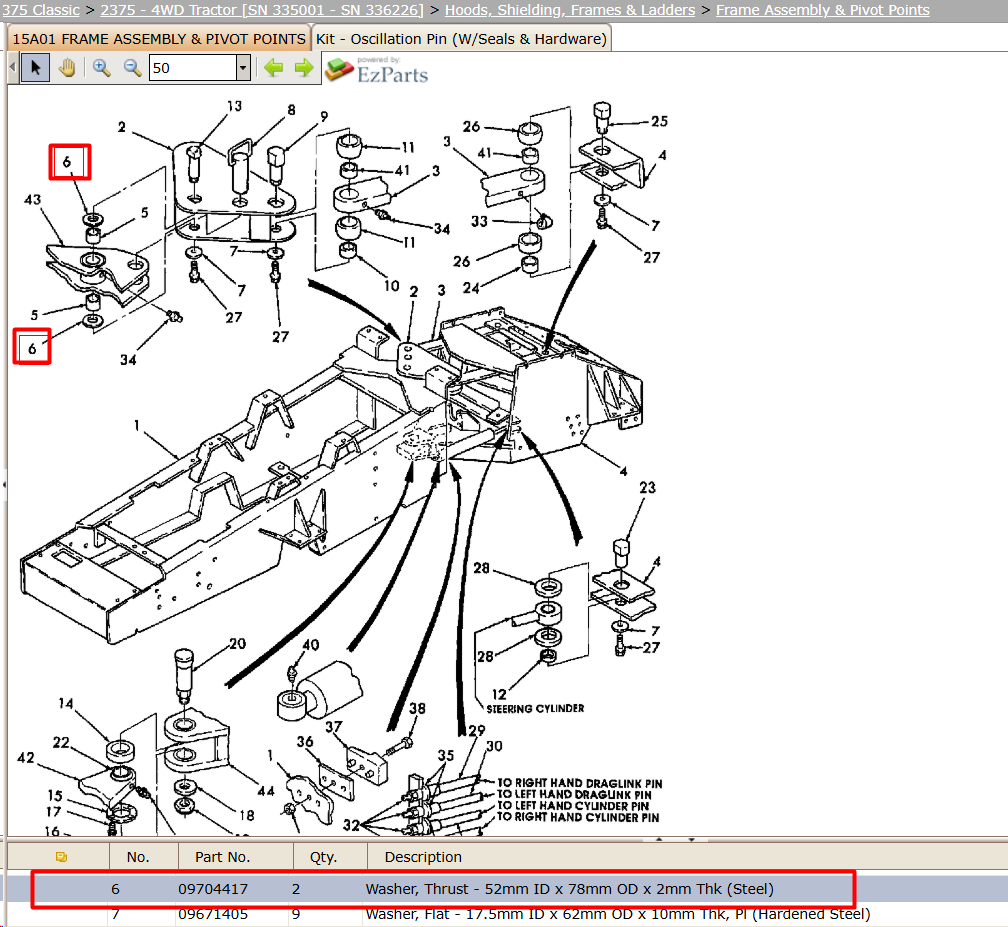
Task: Click the splitter collapse arrows above parts table
Action: point(675,840)
